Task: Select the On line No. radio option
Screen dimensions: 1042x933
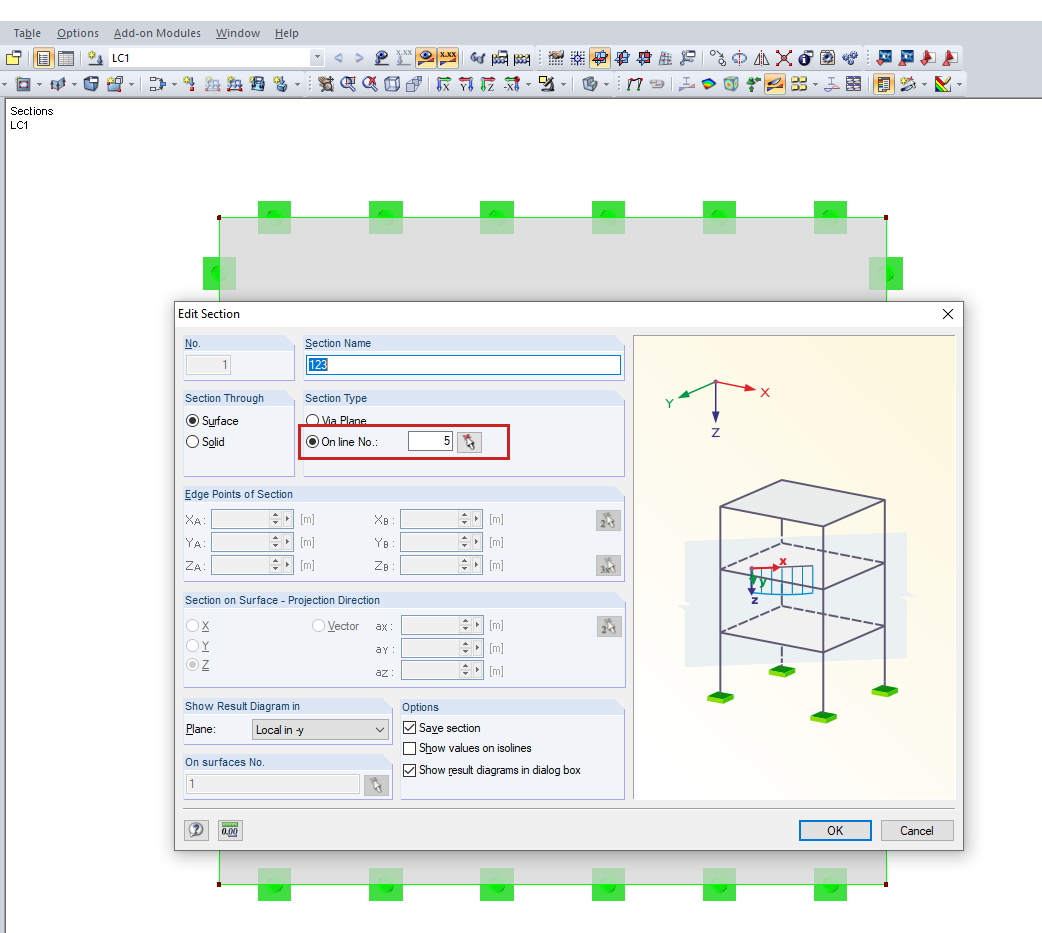Action: point(312,442)
